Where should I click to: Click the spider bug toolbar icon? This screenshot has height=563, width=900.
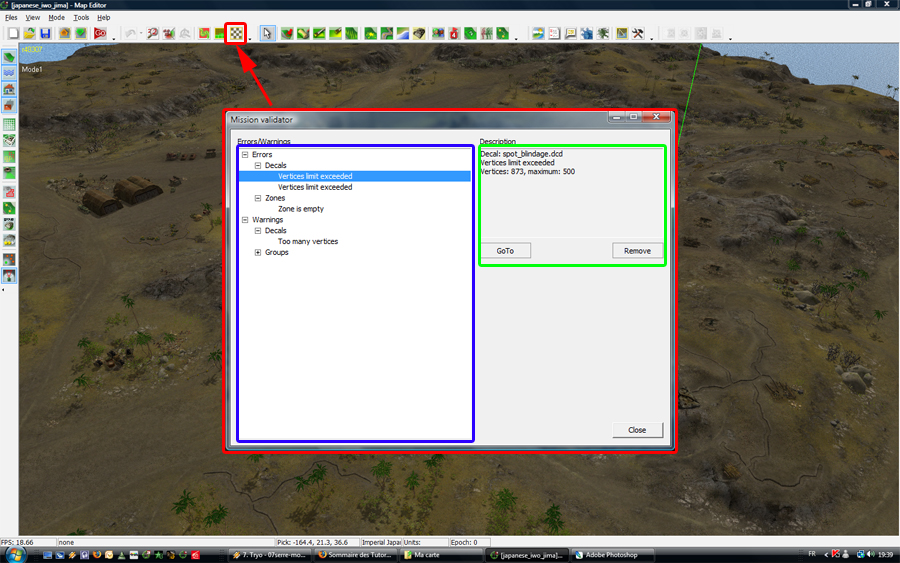pos(603,33)
